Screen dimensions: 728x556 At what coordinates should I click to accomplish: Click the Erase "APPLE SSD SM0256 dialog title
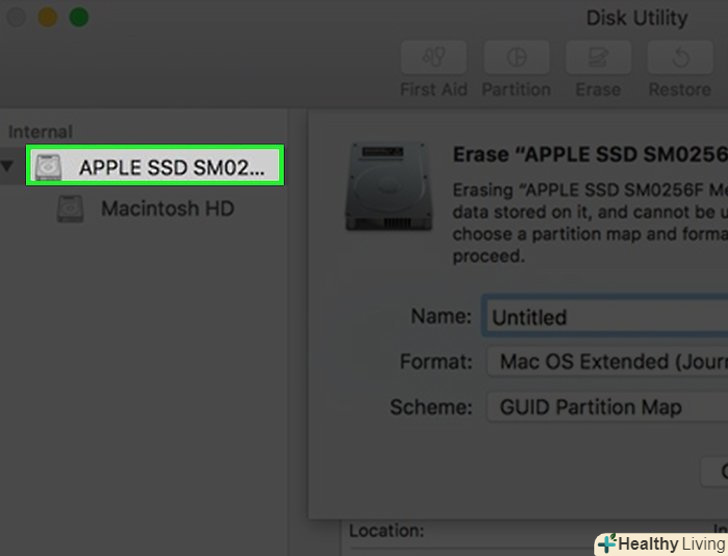(x=590, y=155)
